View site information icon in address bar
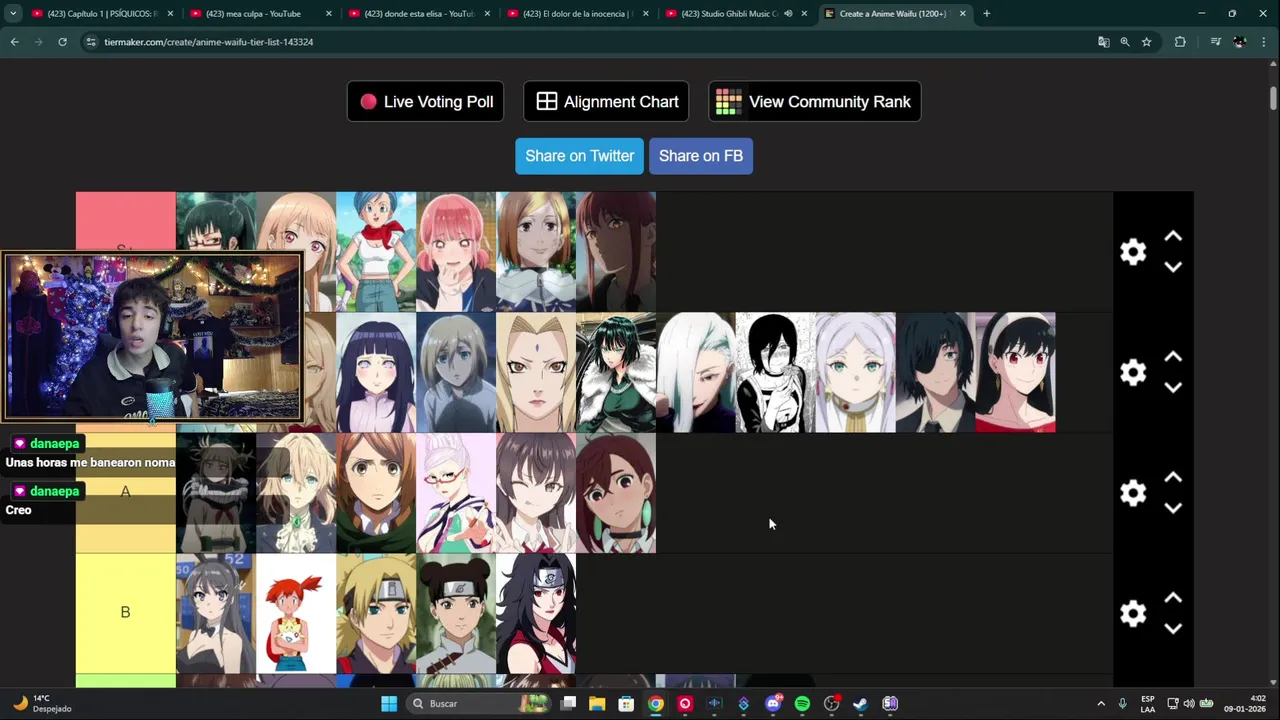 click(x=91, y=42)
